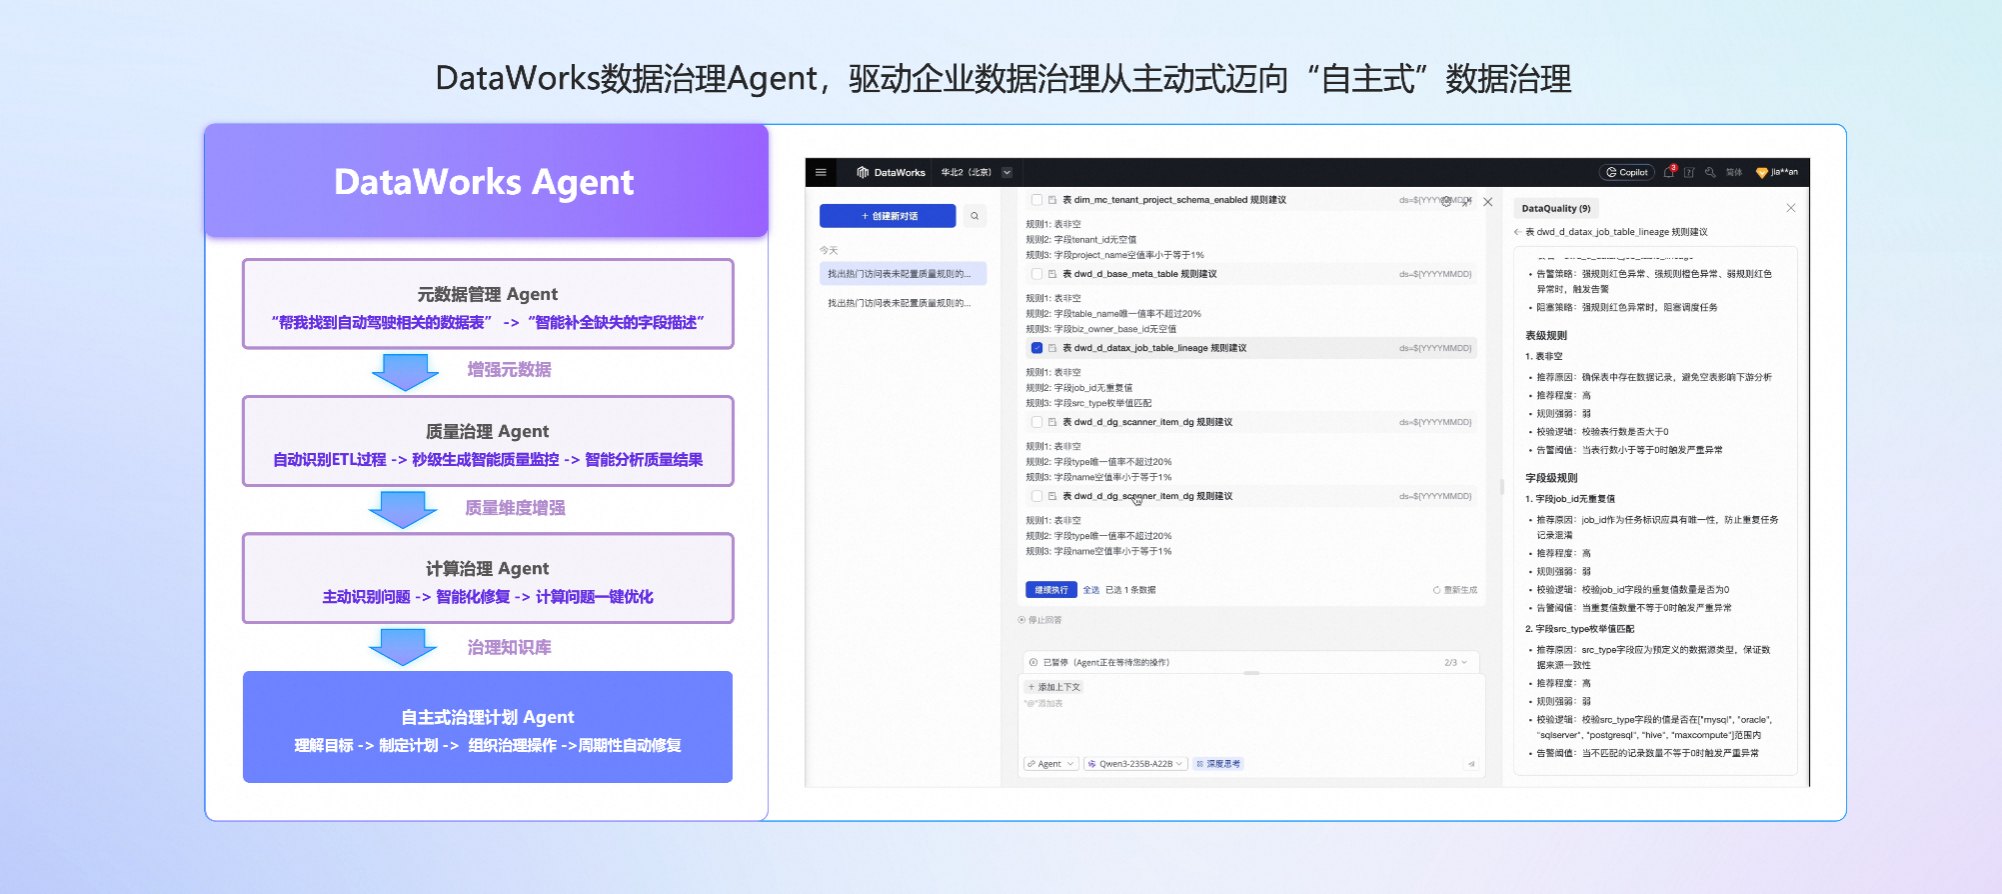Search conversations with the magnifier icon
The height and width of the screenshot is (894, 2002).
tap(974, 216)
